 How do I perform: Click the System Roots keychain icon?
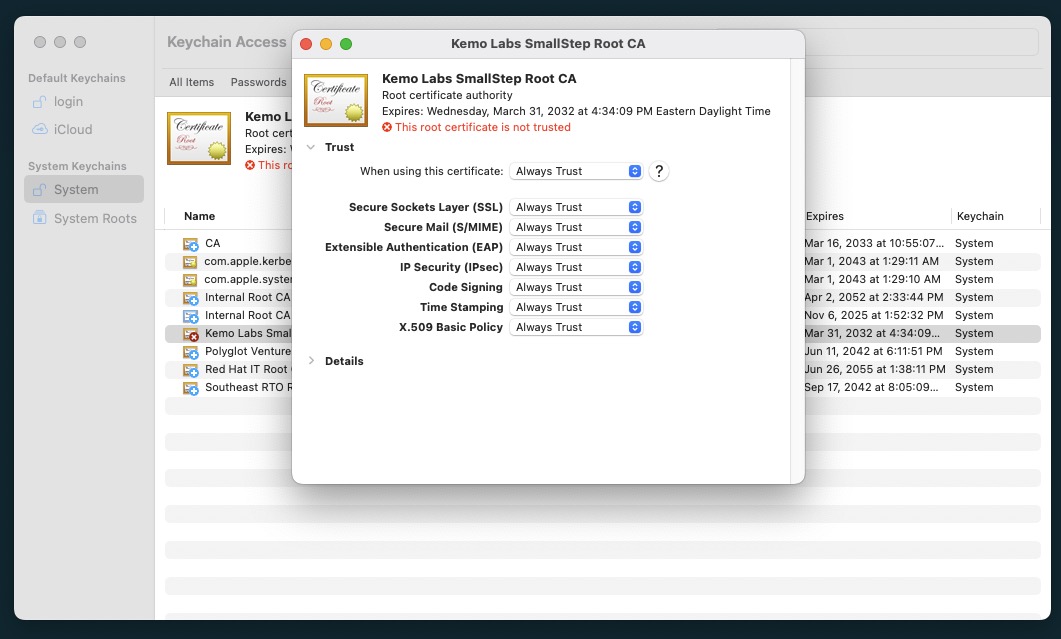40,218
